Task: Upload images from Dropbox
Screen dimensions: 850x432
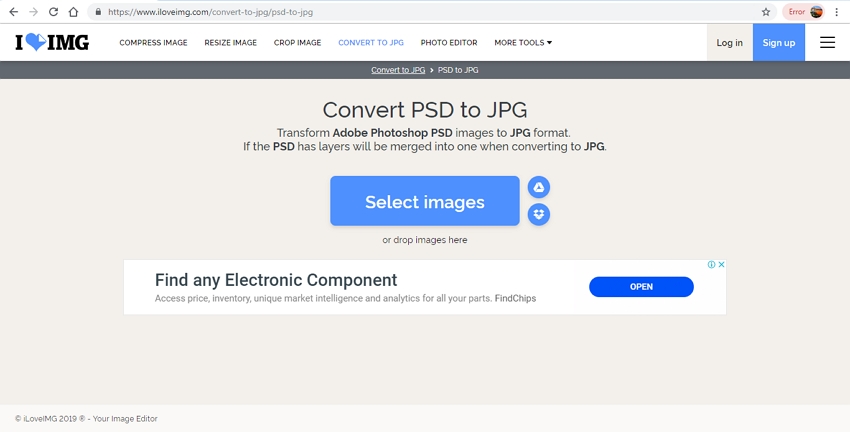Action: (x=539, y=214)
